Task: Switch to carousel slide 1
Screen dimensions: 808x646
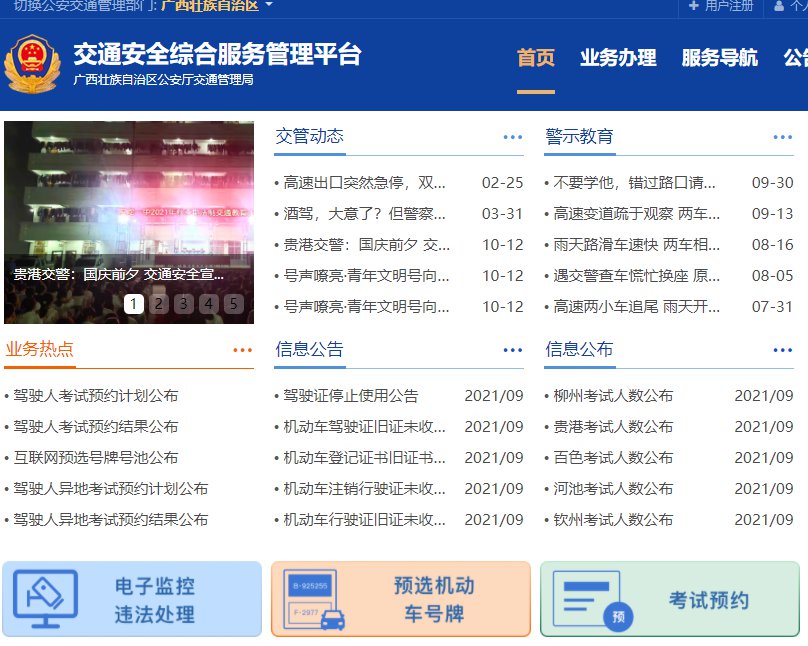Action: coord(133,304)
